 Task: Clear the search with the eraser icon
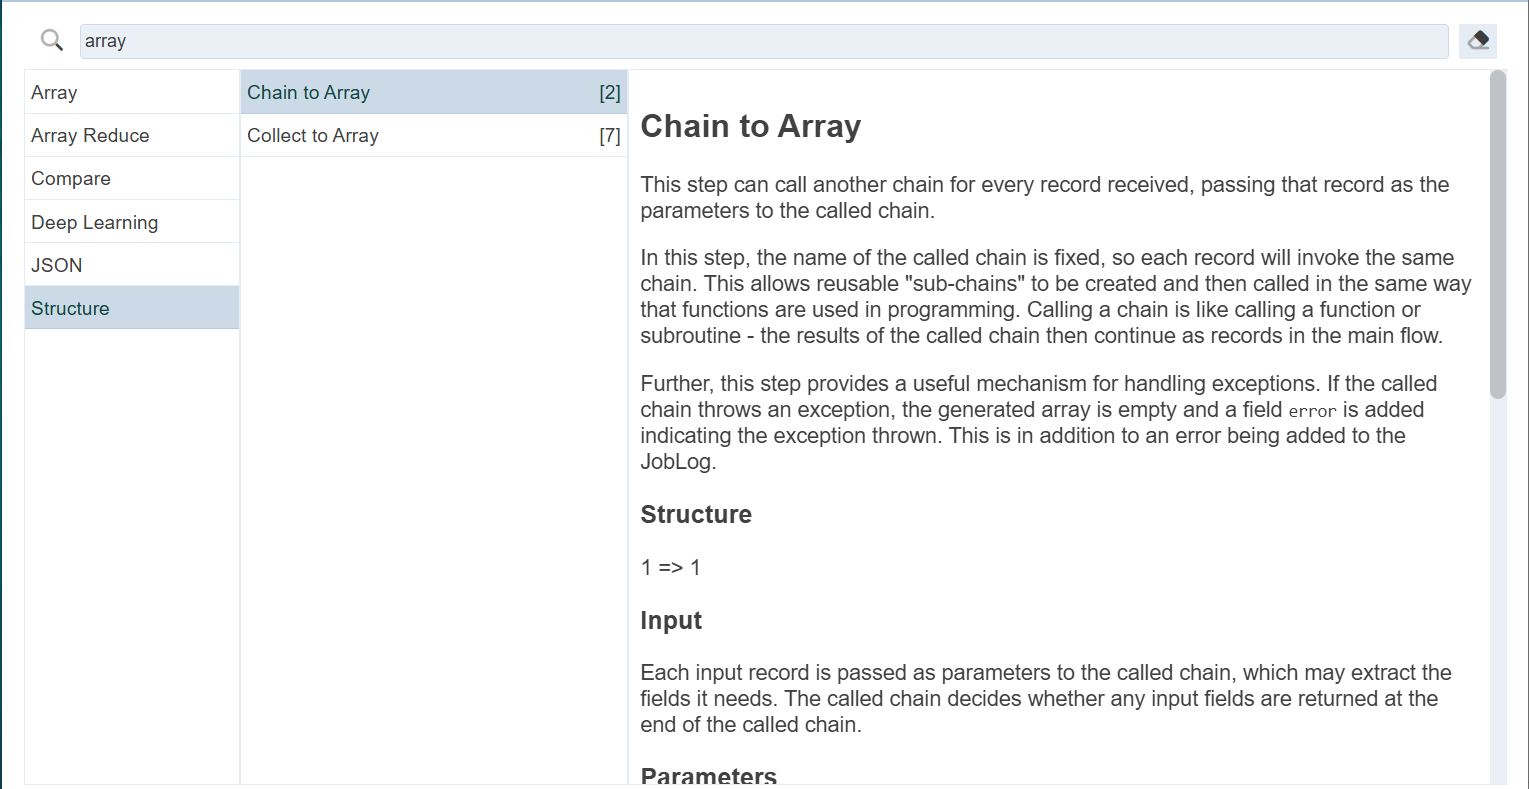[1478, 40]
